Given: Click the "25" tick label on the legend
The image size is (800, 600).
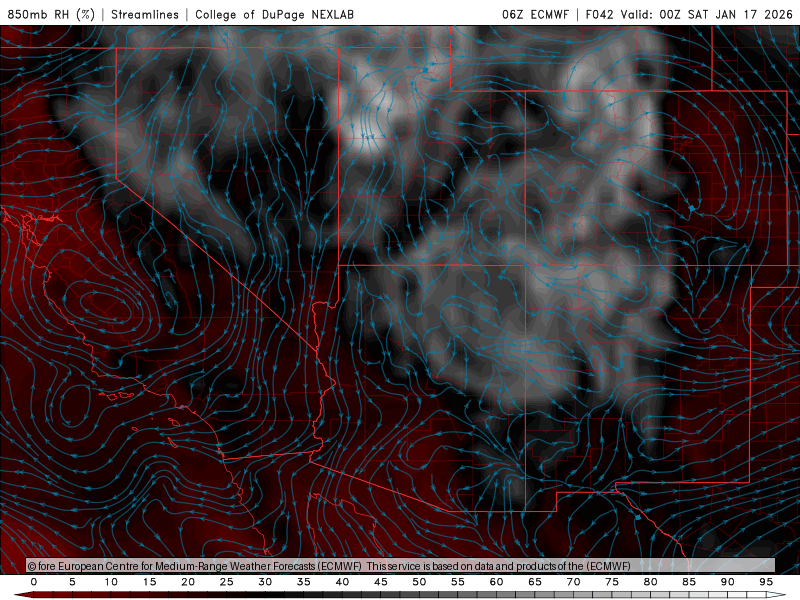Looking at the screenshot, I should point(227,582).
